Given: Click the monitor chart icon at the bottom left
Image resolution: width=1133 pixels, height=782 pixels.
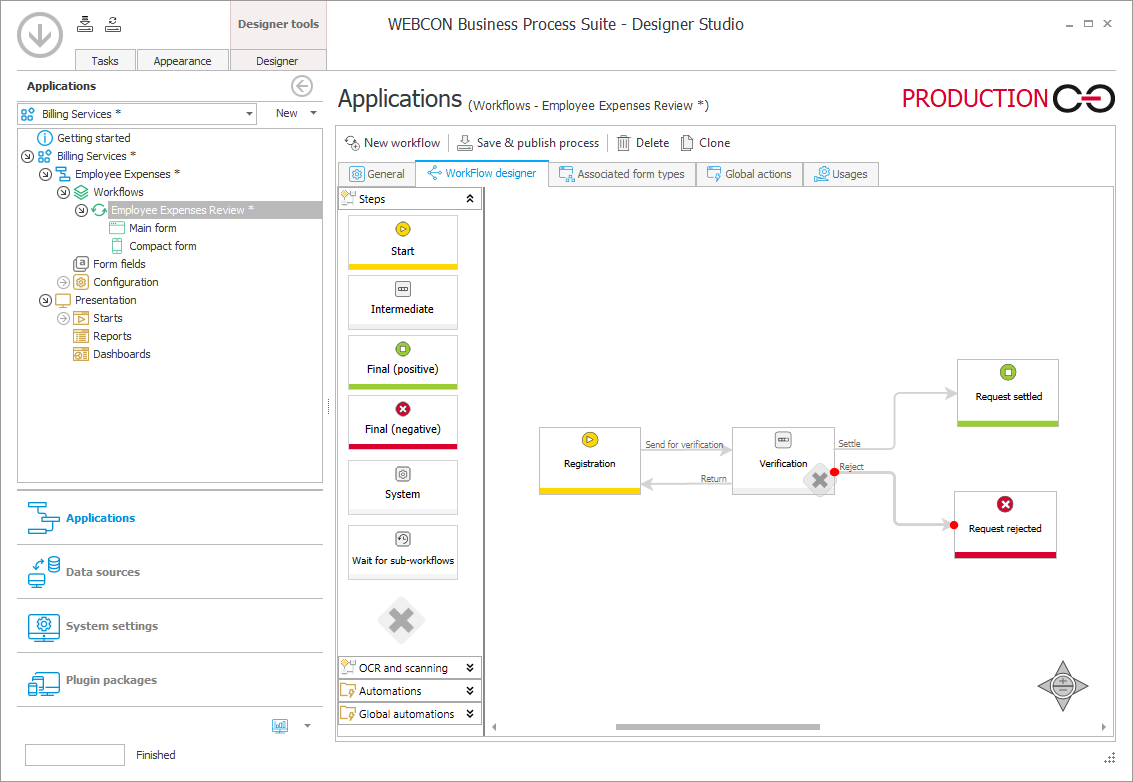Looking at the screenshot, I should pos(280,726).
